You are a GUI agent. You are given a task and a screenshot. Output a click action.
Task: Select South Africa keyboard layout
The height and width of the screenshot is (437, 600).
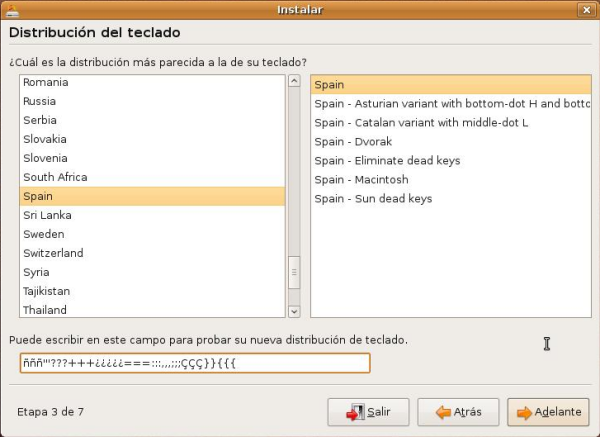click(x=55, y=177)
